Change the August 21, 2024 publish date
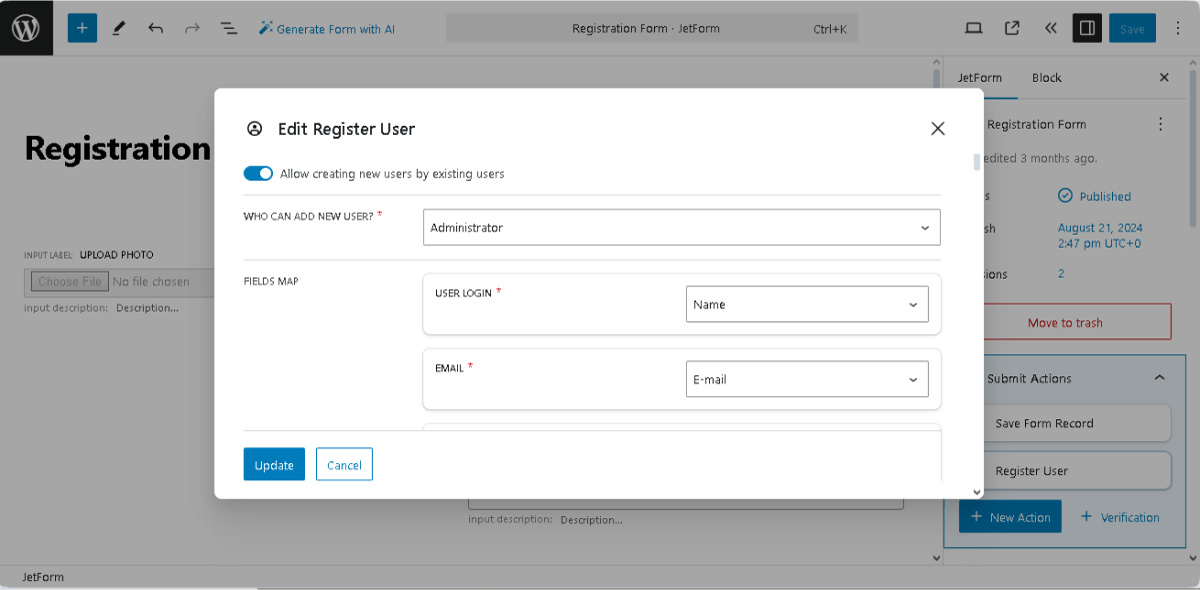Image resolution: width=1200 pixels, height=590 pixels. 1100,236
